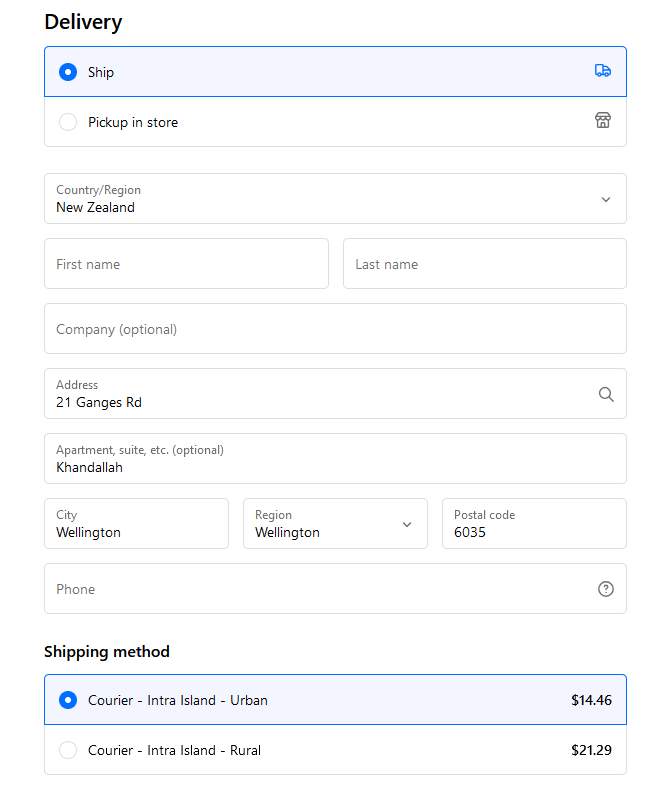The image size is (651, 794).
Task: Click the chevron arrow in Country/Region field
Action: point(605,200)
